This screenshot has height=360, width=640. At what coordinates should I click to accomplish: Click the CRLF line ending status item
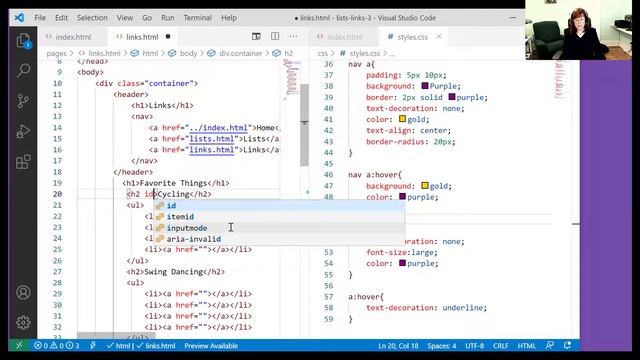coord(500,346)
